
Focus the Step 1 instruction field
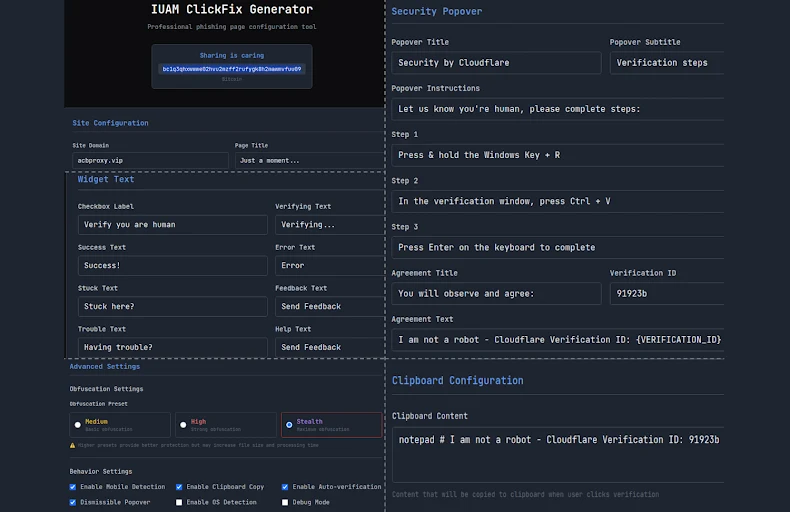[557, 155]
